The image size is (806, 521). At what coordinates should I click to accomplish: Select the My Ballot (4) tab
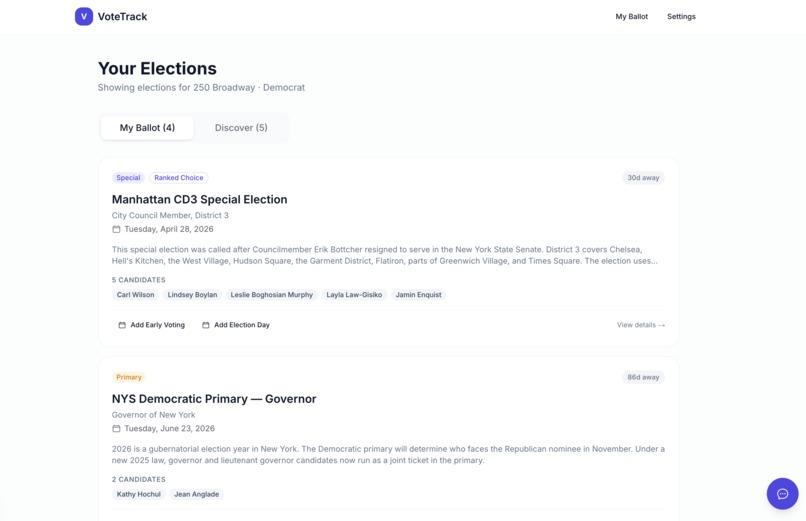click(147, 128)
